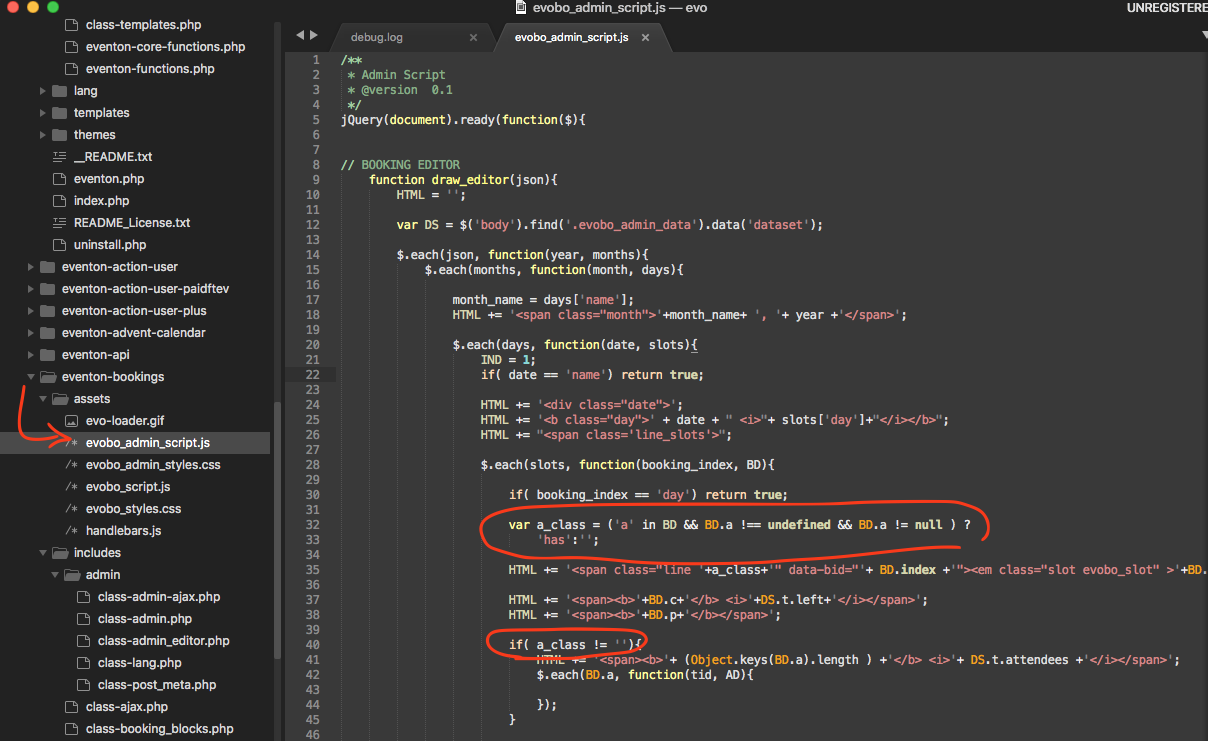Image resolution: width=1208 pixels, height=741 pixels.
Task: Open __README.txt file
Action: tap(113, 157)
